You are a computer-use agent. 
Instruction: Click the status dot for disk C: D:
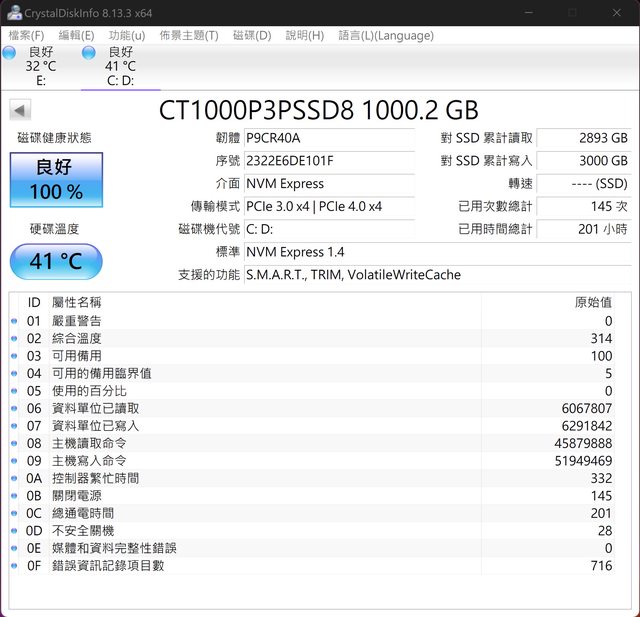point(90,53)
